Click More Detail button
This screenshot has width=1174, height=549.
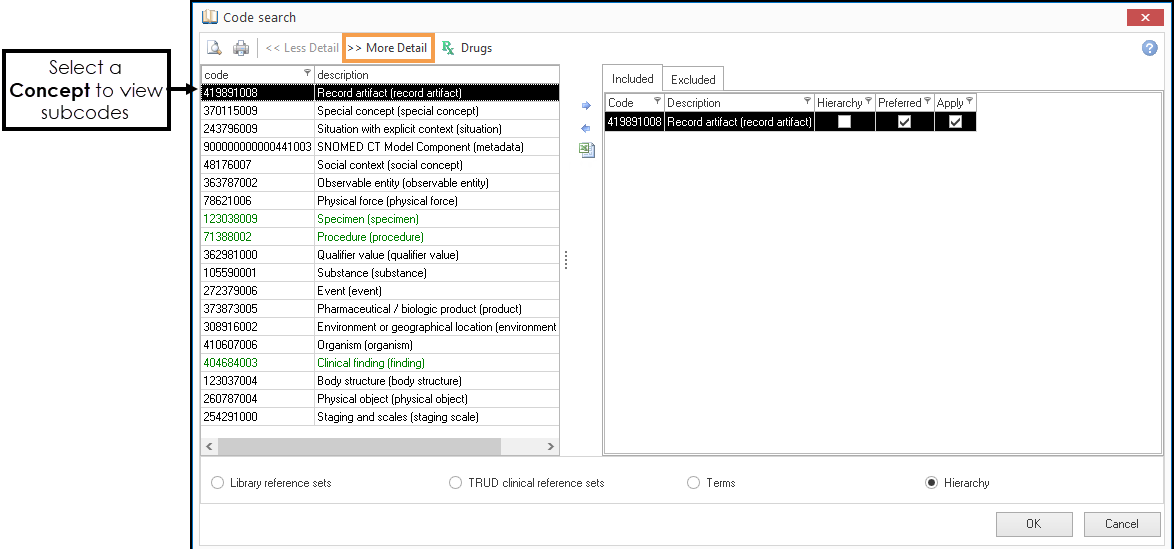388,48
